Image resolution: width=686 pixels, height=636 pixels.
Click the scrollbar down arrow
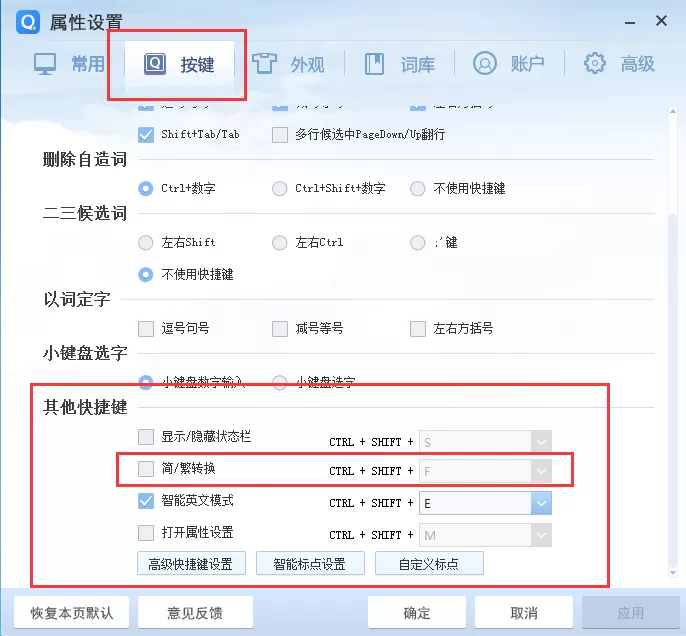tap(673, 573)
